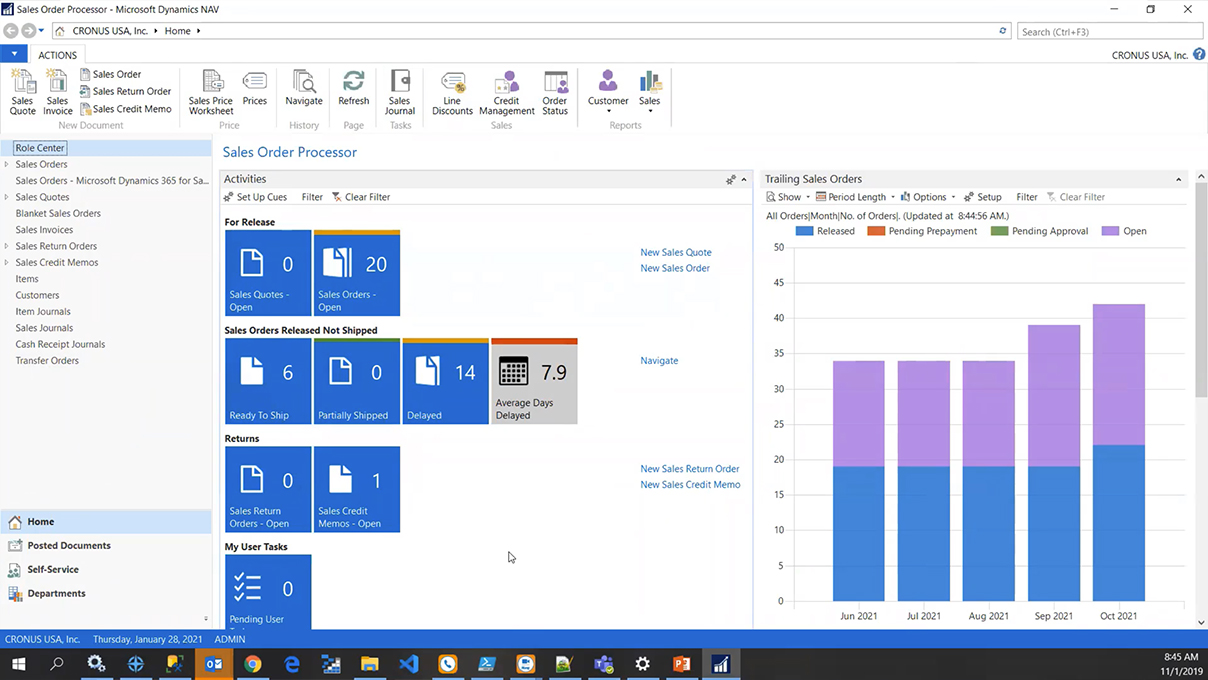Click Sales Order in New Document group
Screen dimensions: 1208x680
pyautogui.click(x=110, y=74)
